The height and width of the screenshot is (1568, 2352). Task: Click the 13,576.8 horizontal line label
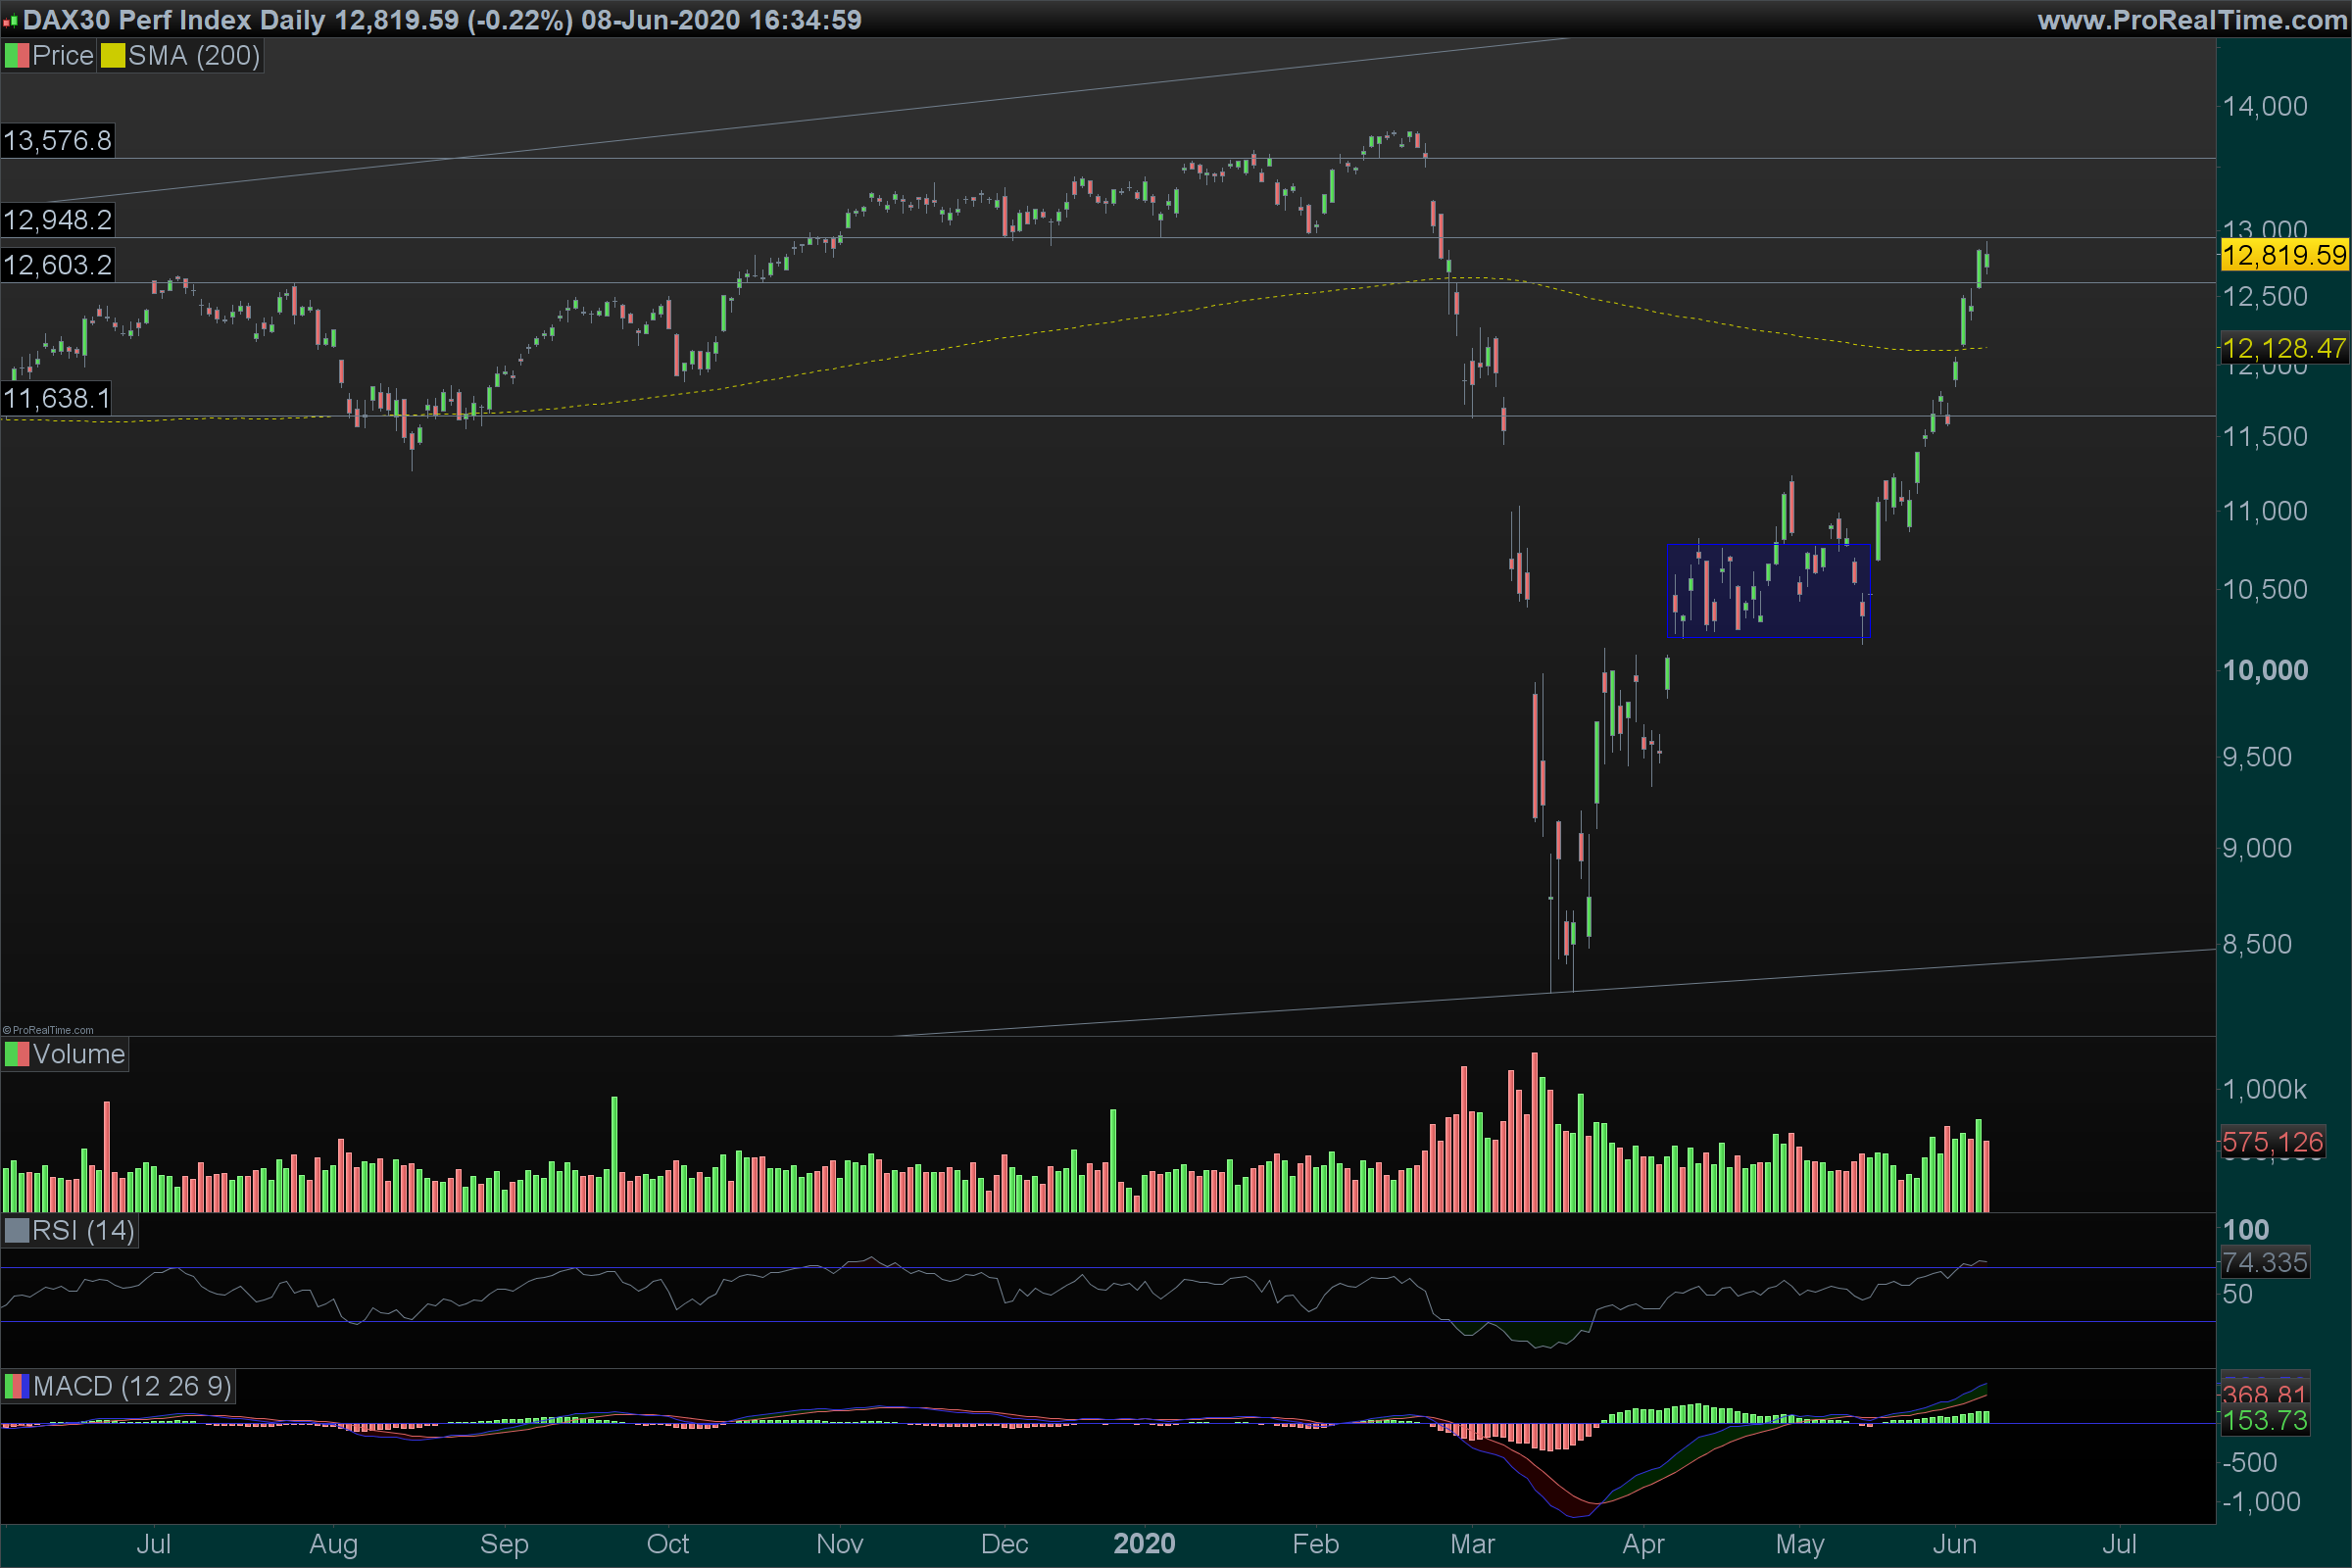[57, 140]
